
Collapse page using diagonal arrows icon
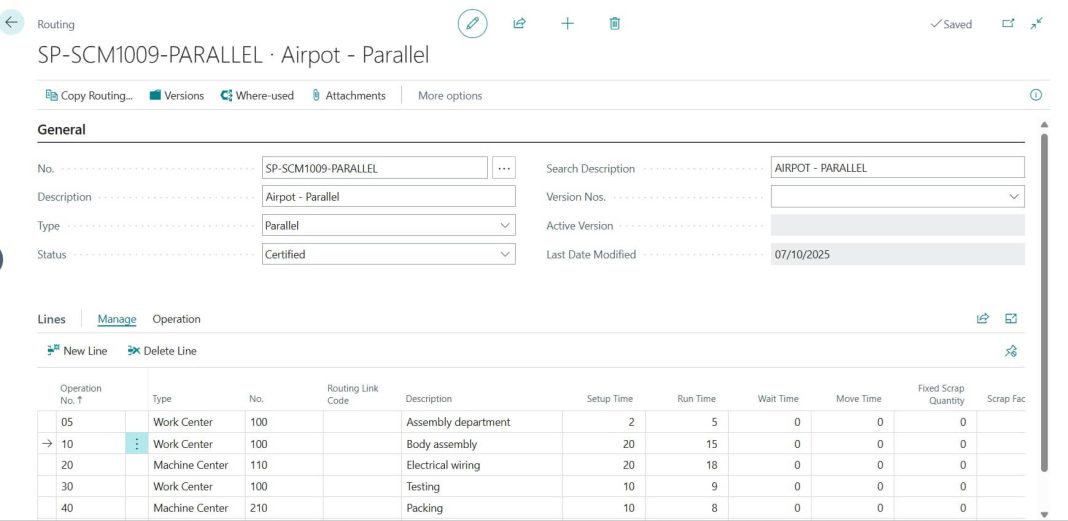[1037, 23]
